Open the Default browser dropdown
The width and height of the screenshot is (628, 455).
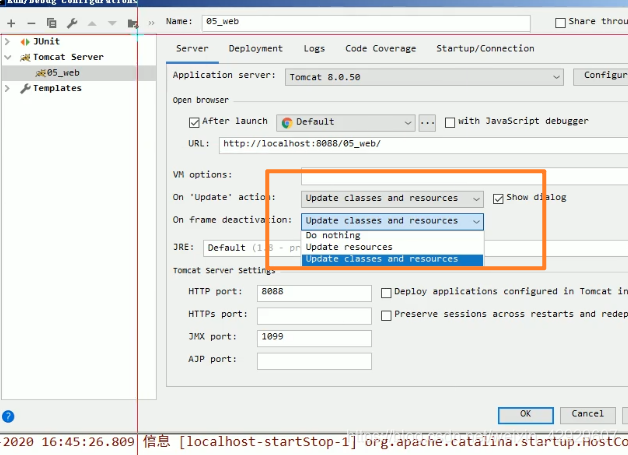coord(346,123)
